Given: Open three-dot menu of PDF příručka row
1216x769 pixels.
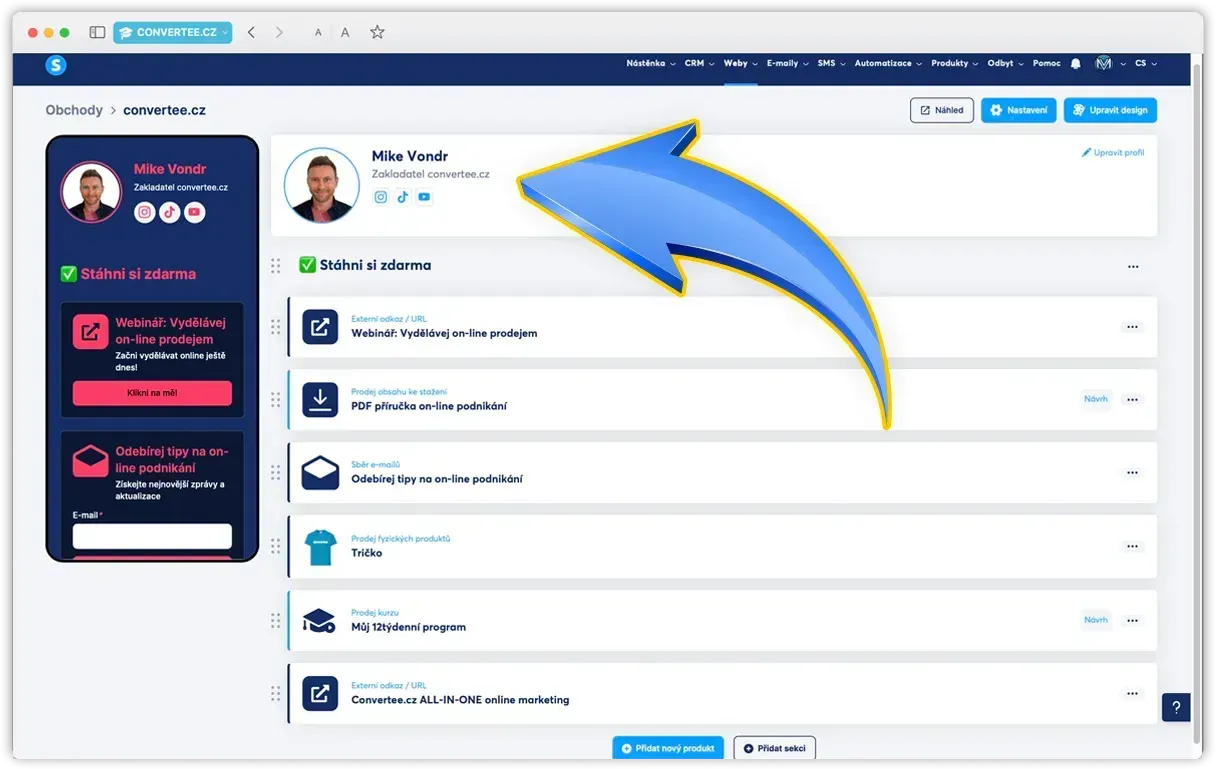Looking at the screenshot, I should pyautogui.click(x=1132, y=400).
